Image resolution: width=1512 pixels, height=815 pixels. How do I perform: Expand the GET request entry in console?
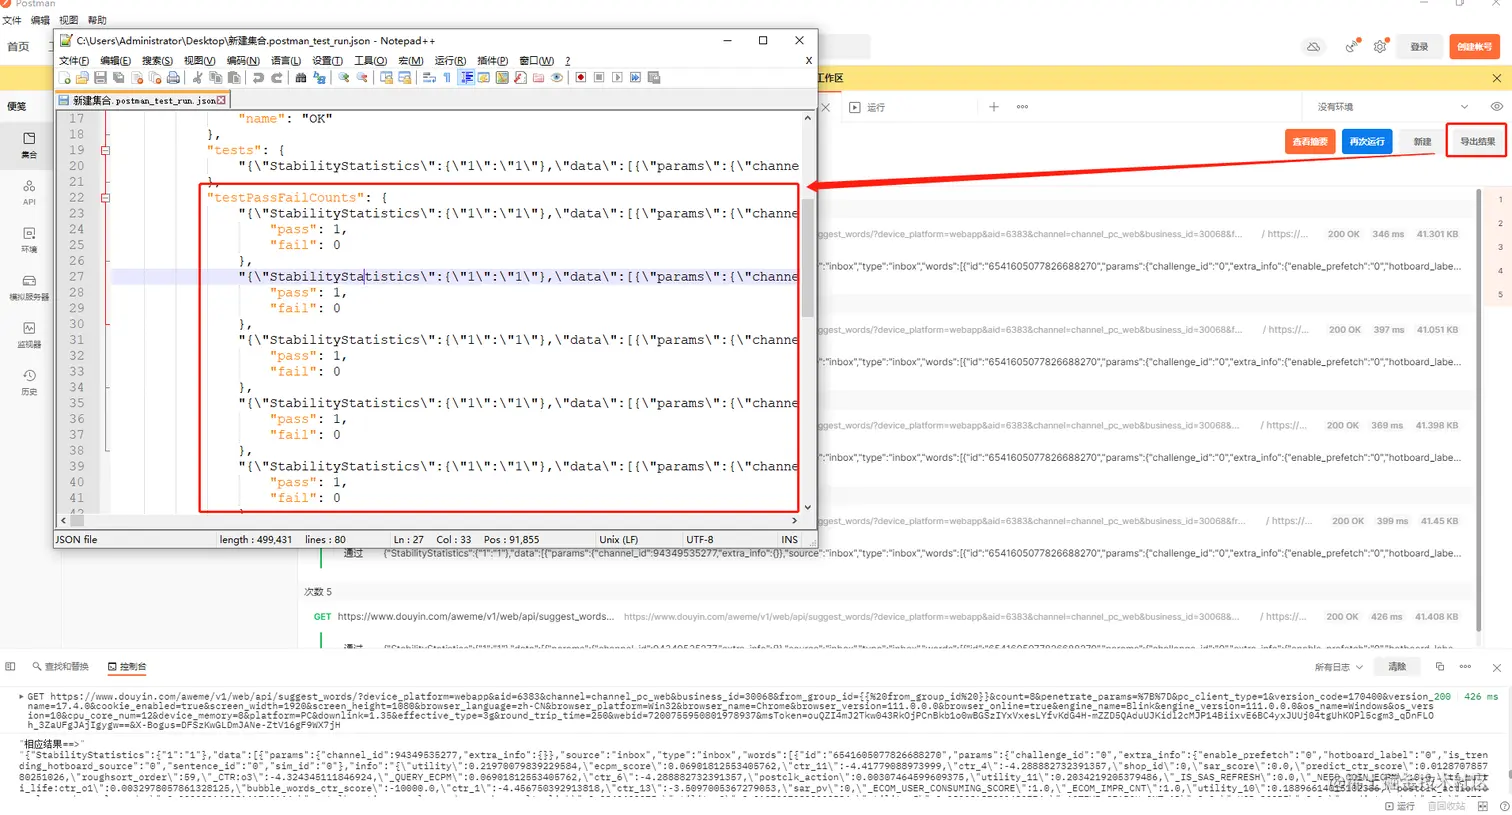point(21,696)
